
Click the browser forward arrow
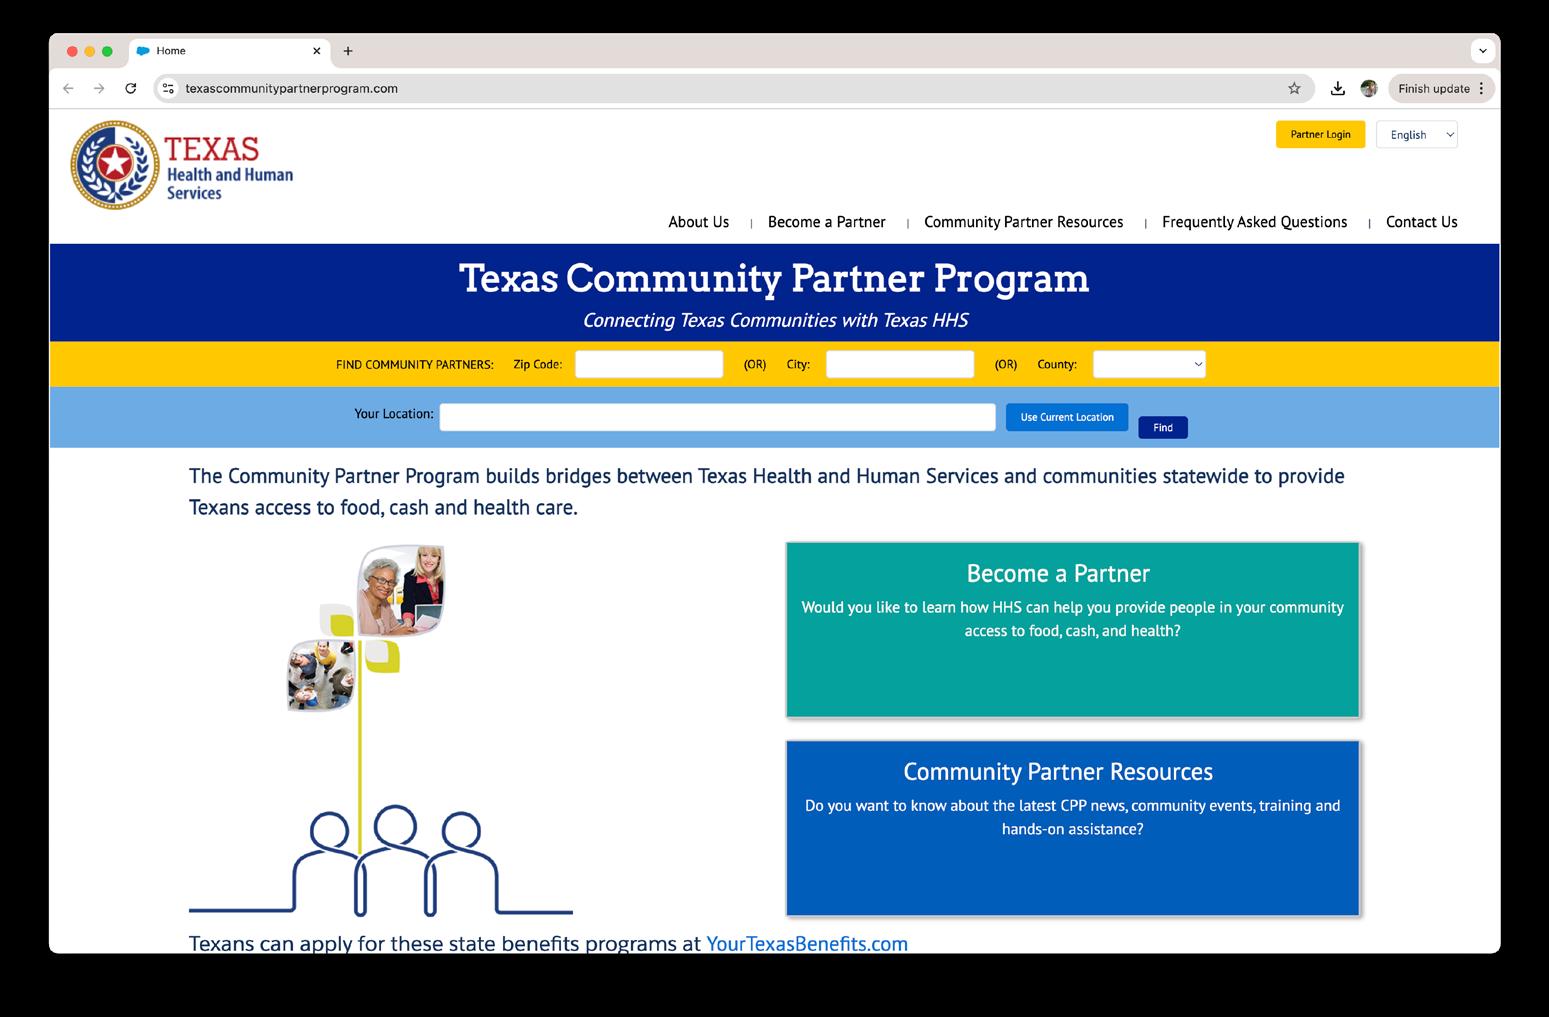coord(99,88)
